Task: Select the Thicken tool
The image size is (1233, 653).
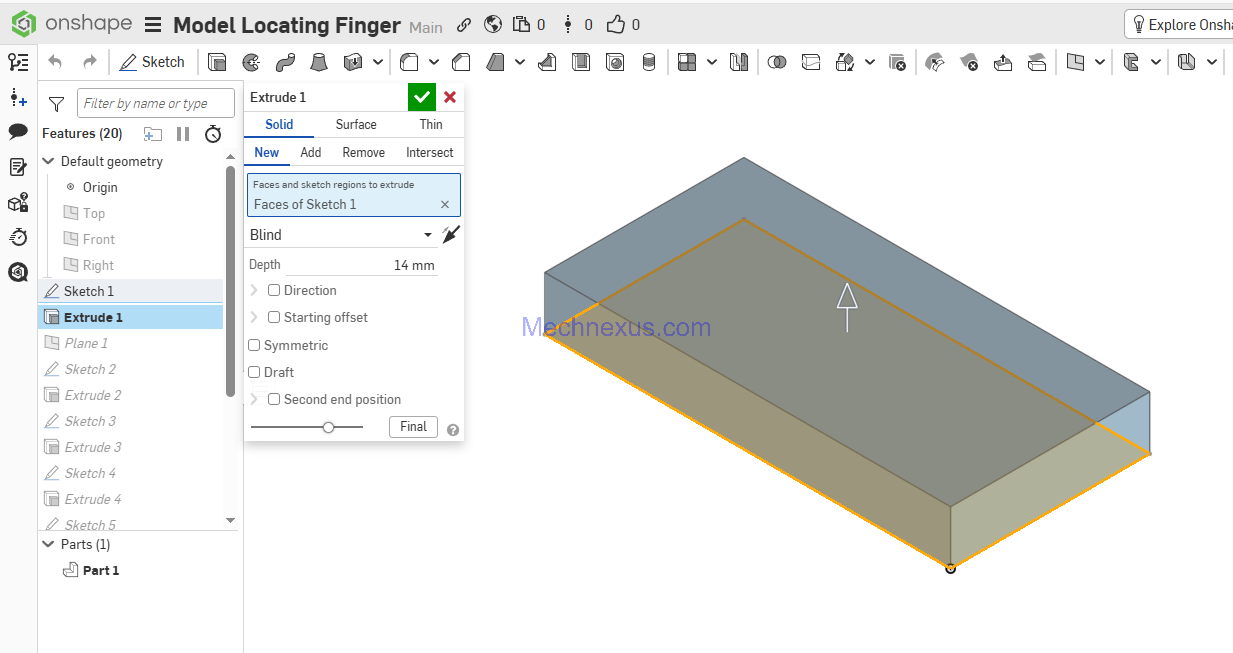Action: pyautogui.click(x=352, y=62)
